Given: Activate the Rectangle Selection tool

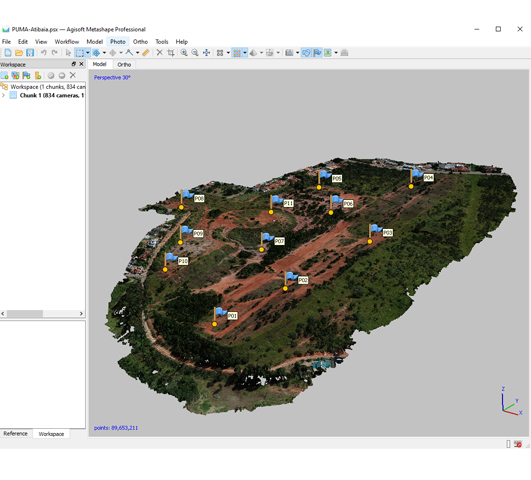Looking at the screenshot, I should pos(80,53).
